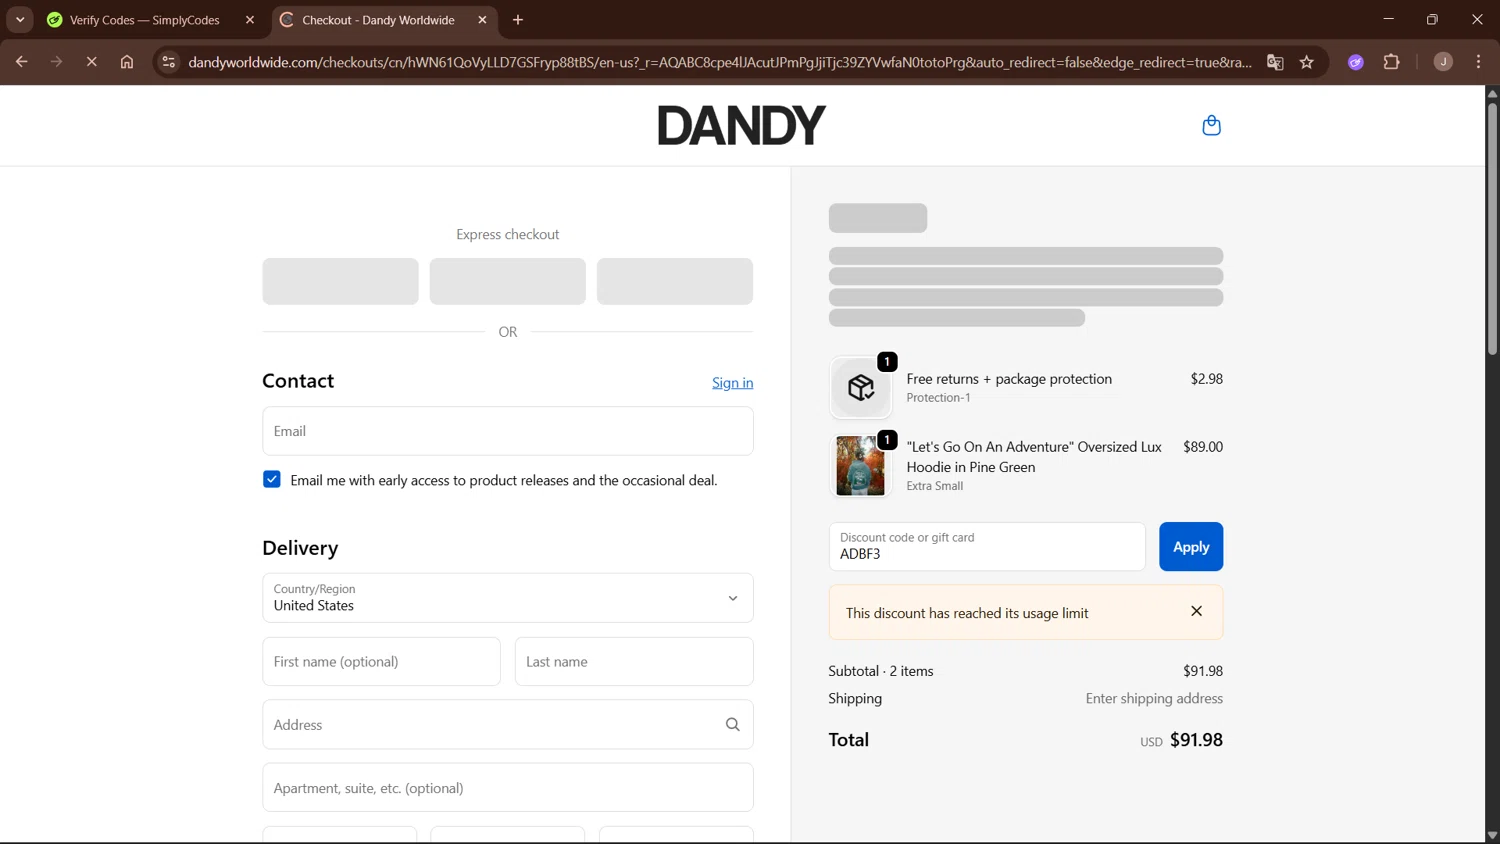Viewport: 1500px width, 844px height.
Task: Click the address search magnifier icon
Action: point(732,725)
